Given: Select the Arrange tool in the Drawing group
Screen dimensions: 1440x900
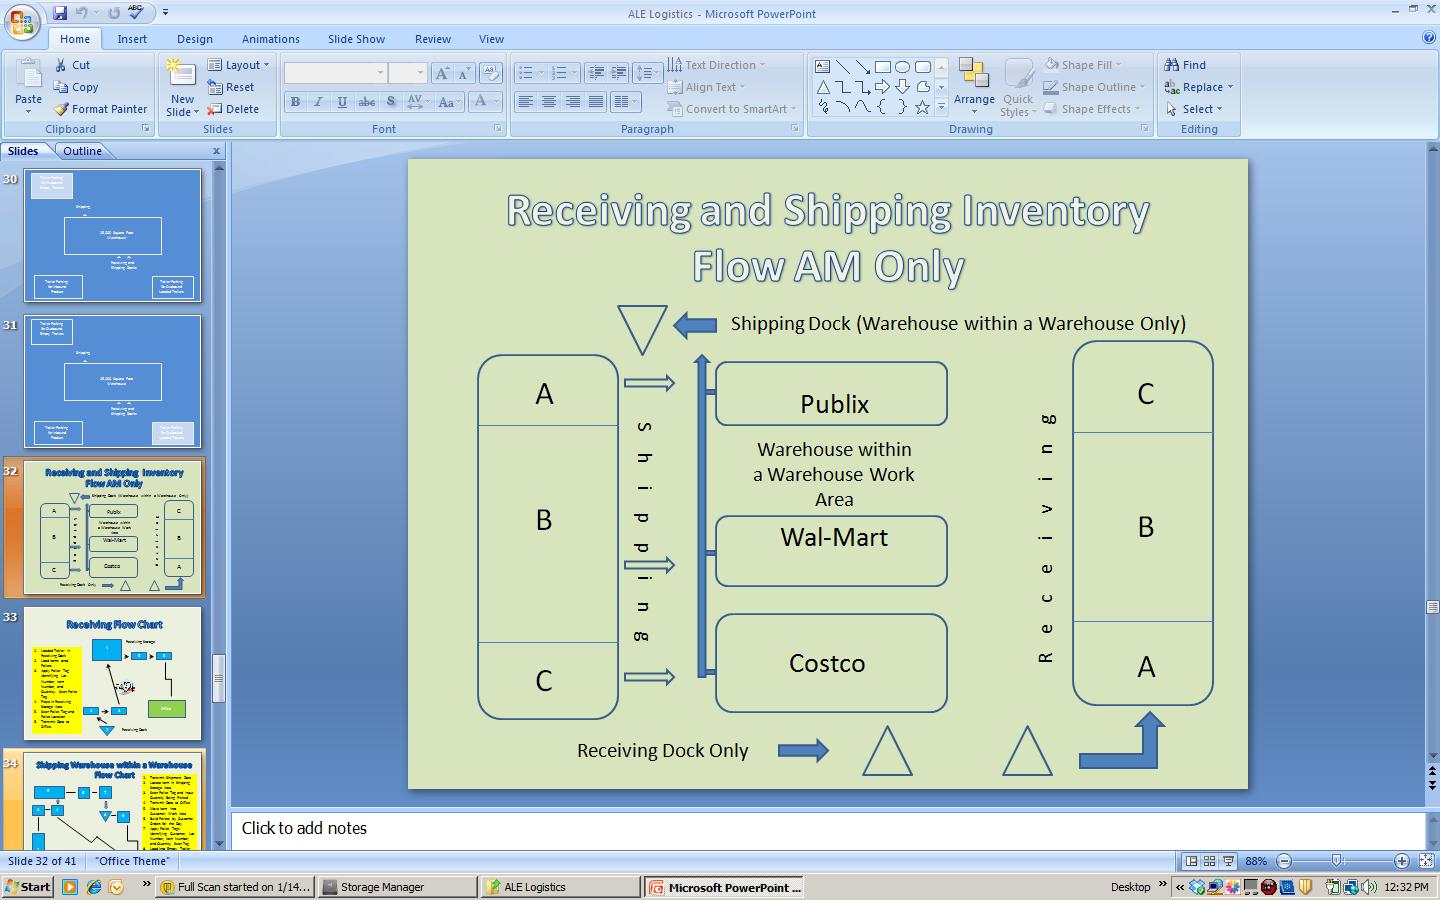Looking at the screenshot, I should (x=973, y=86).
